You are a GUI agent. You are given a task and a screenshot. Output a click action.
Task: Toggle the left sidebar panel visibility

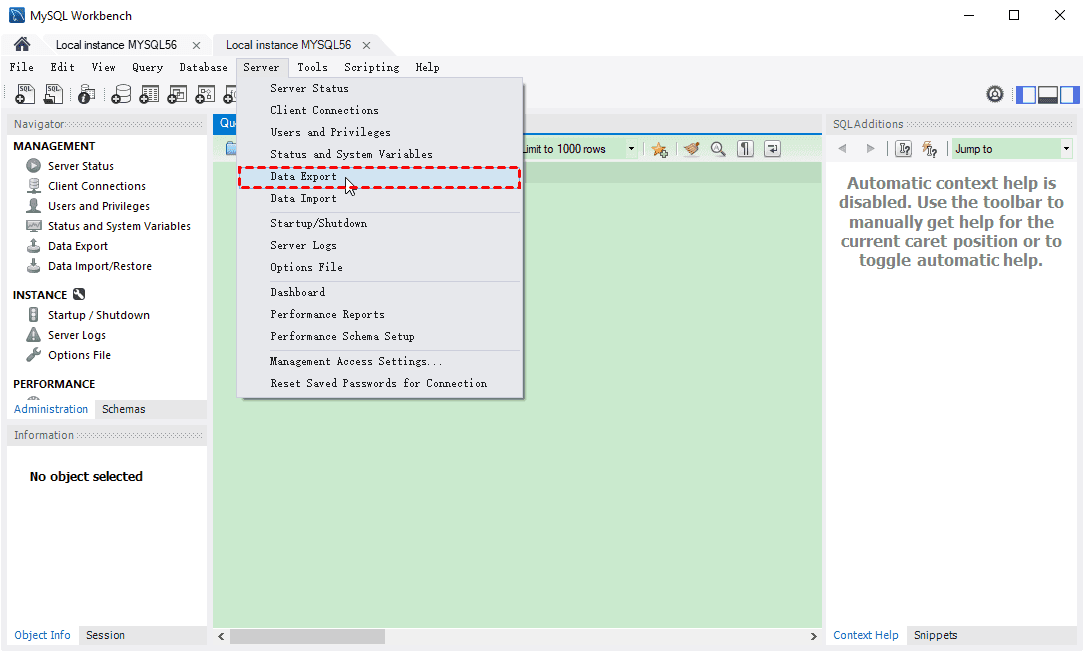coord(1026,95)
